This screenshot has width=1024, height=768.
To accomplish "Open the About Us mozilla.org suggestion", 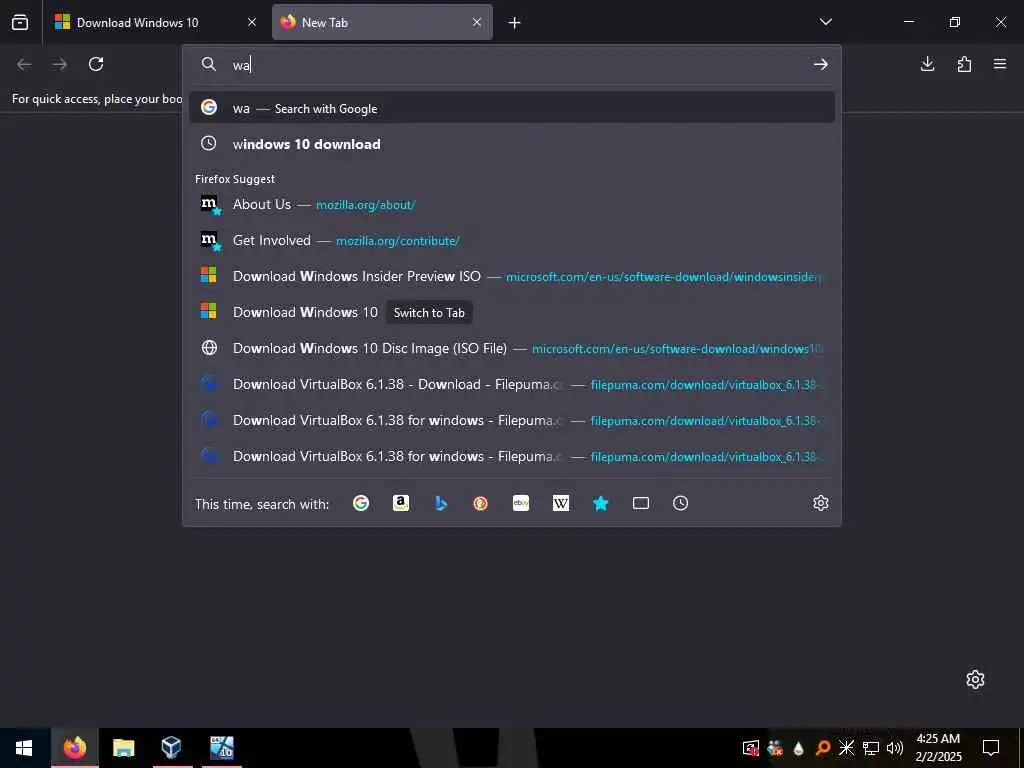I will 512,204.
